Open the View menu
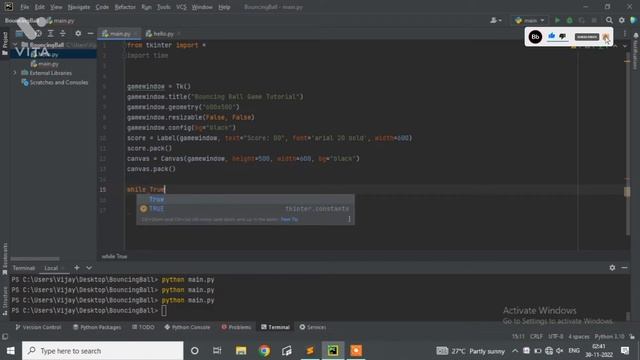 click(56, 7)
